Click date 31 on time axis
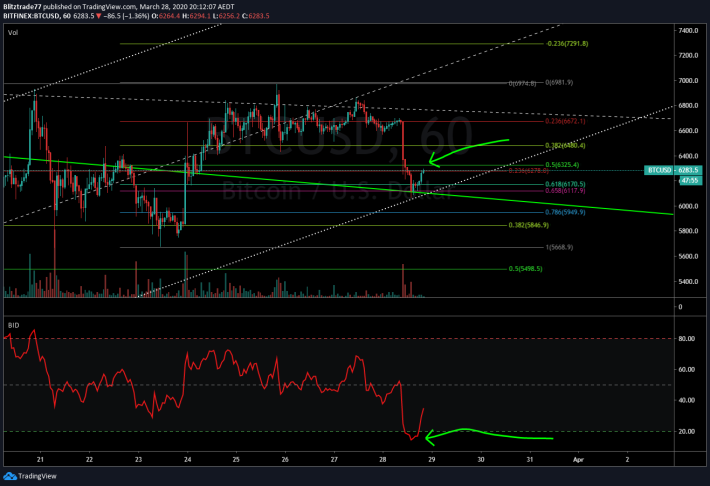This screenshot has width=710, height=486. click(529, 459)
